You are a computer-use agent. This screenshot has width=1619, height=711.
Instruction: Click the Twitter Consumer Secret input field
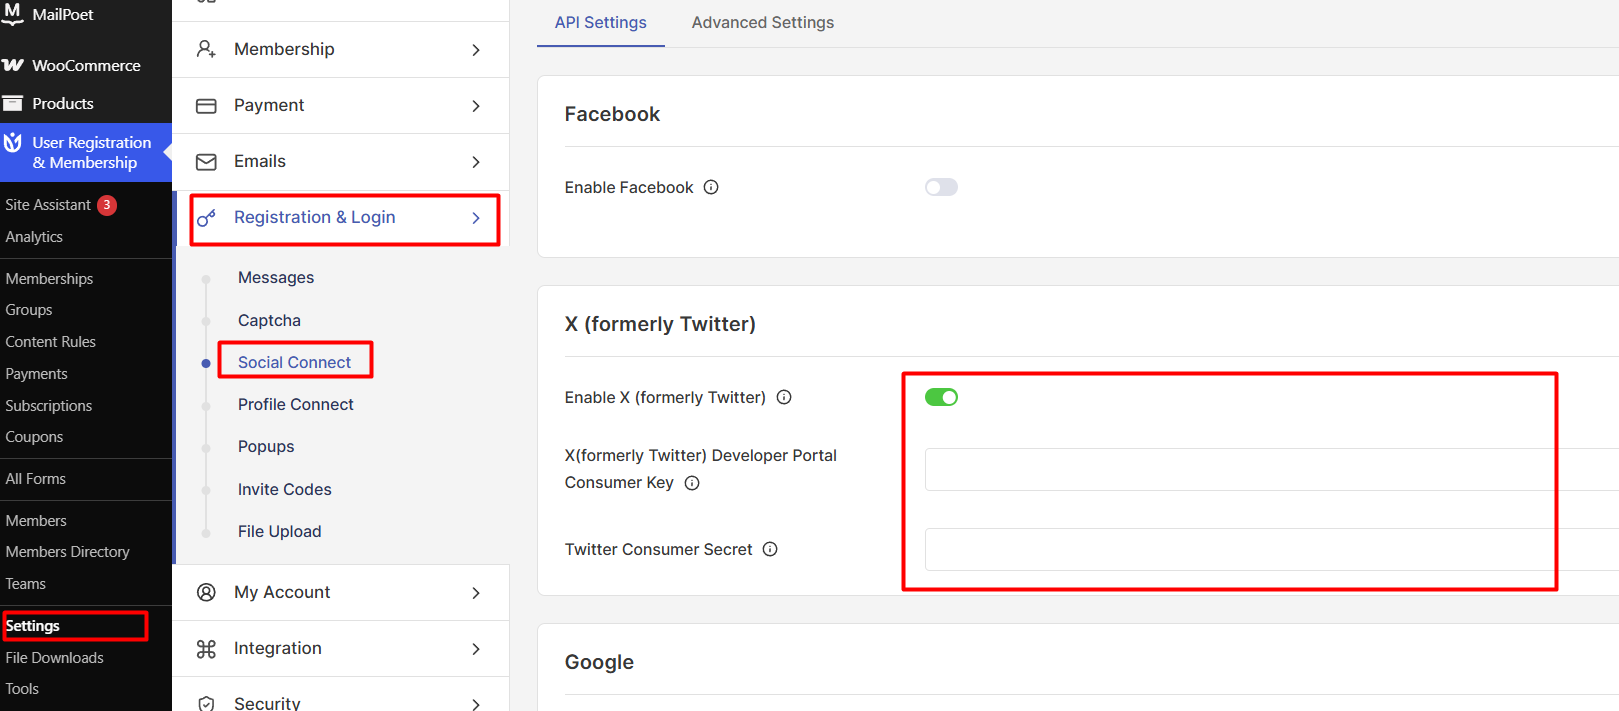pos(1271,549)
